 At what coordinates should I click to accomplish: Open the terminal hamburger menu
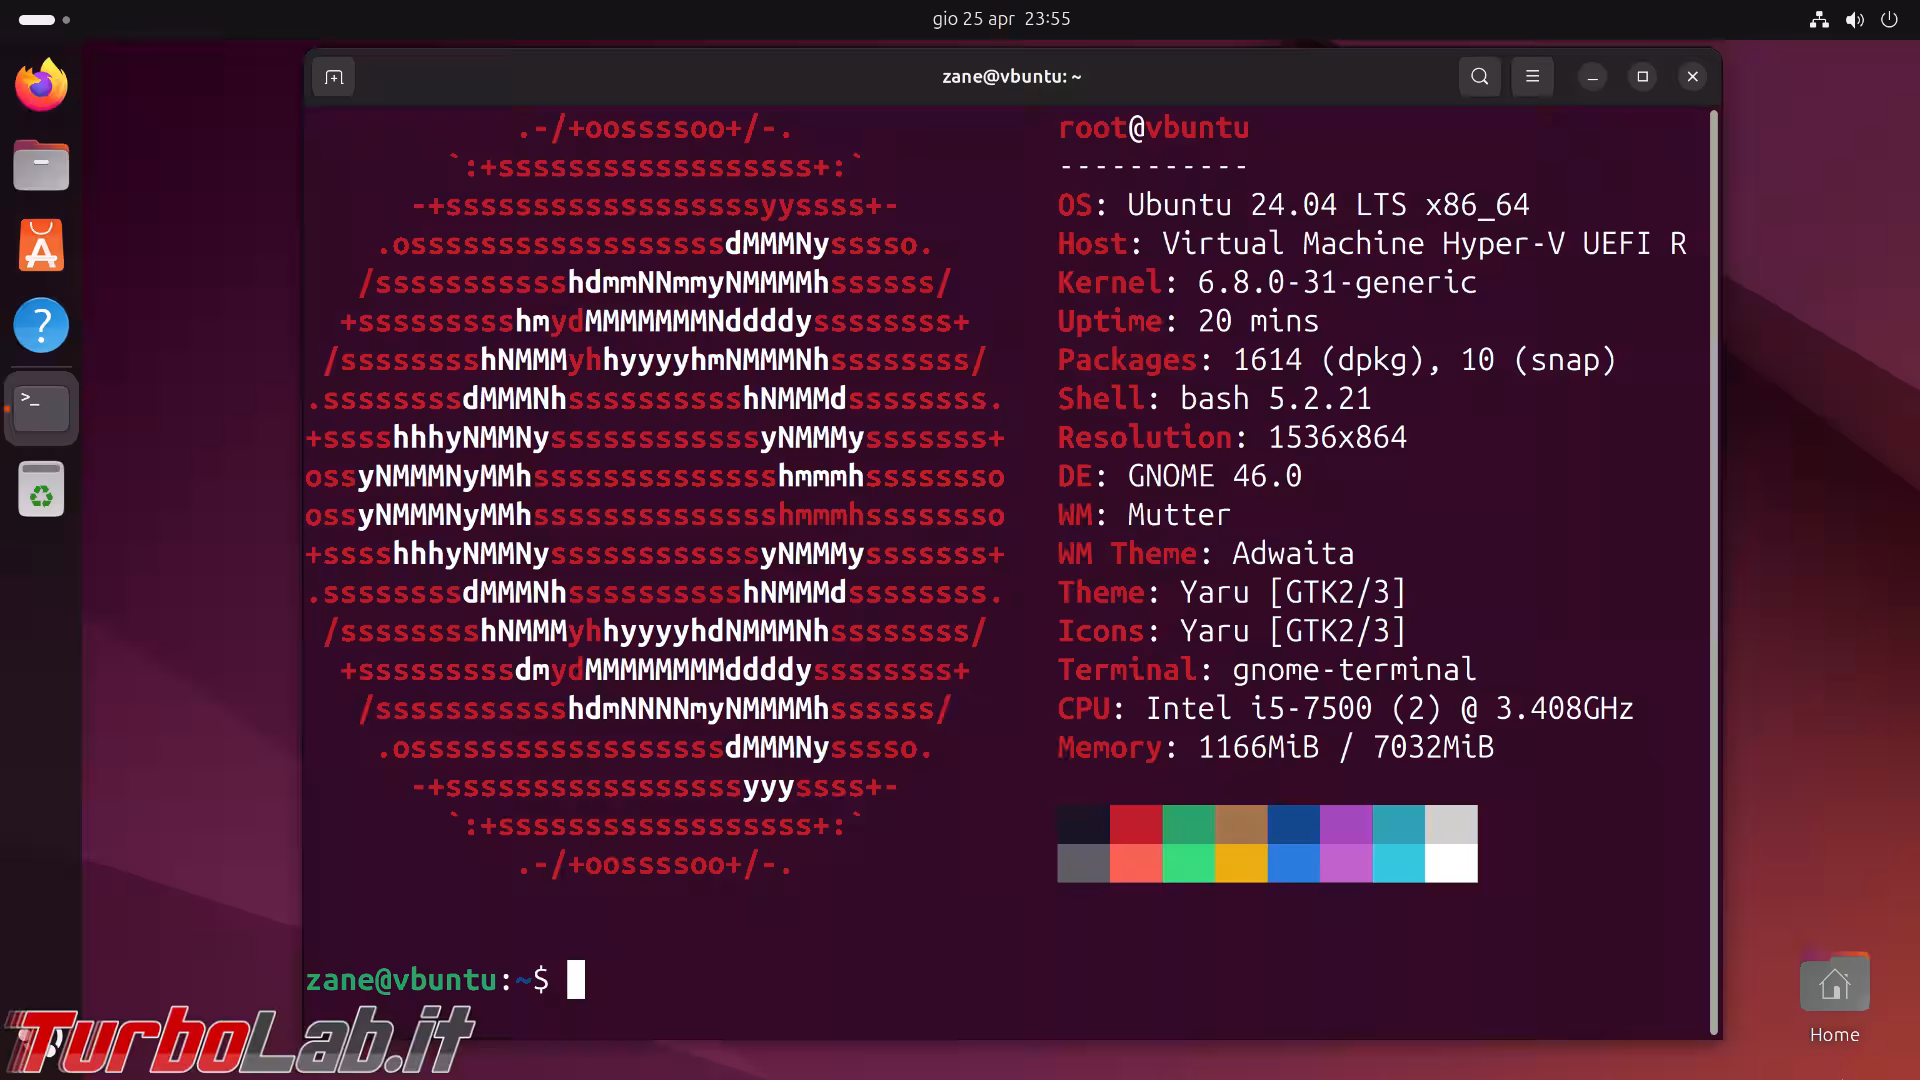click(1532, 77)
